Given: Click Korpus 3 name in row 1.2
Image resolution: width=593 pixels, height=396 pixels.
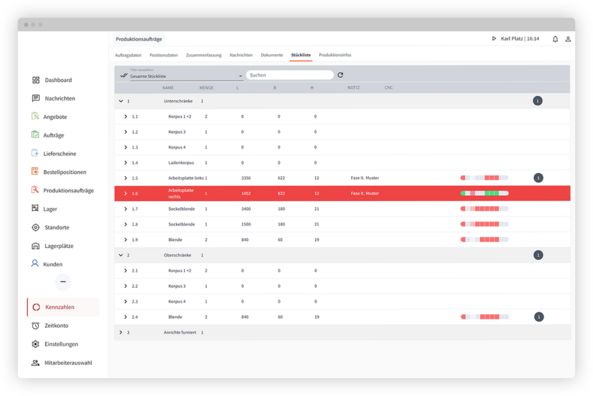Looking at the screenshot, I should tap(177, 132).
